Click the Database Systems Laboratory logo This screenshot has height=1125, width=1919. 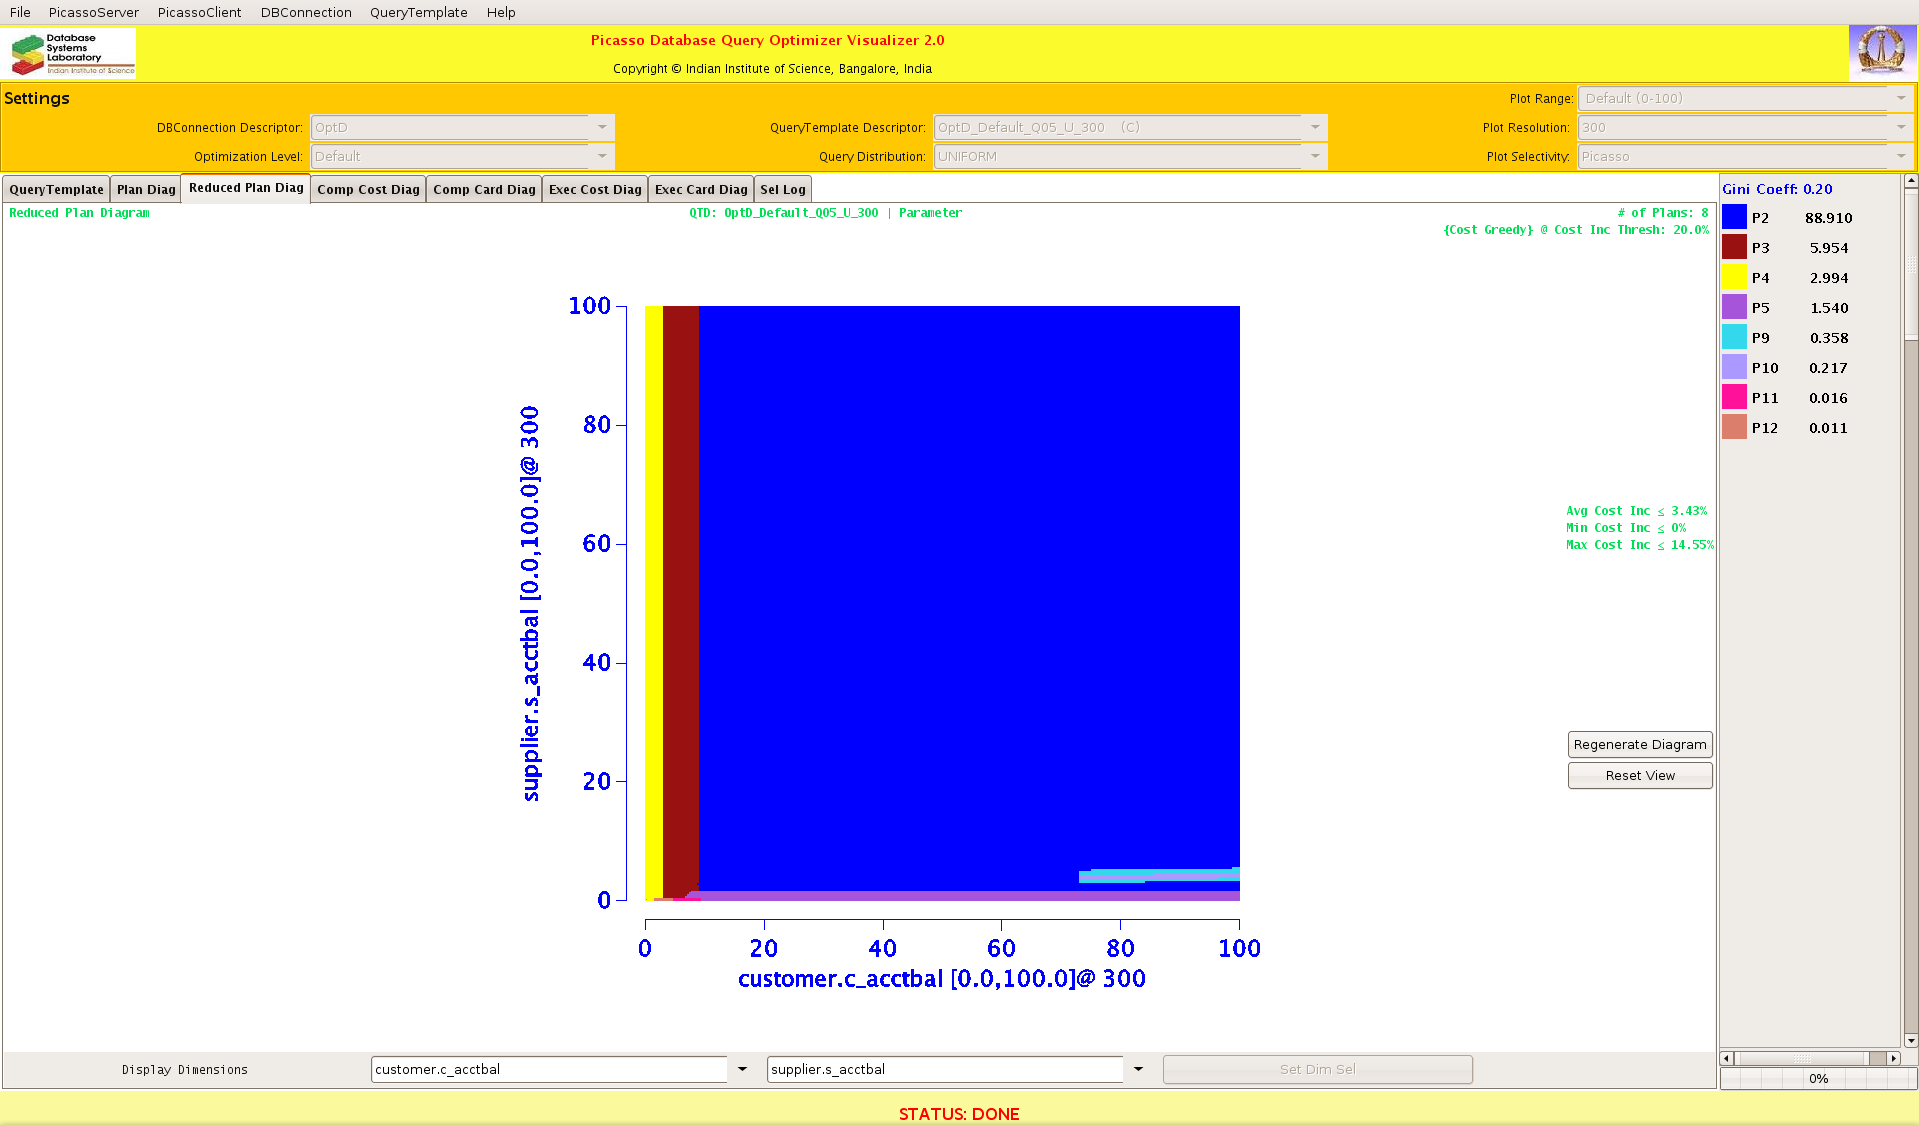point(72,54)
